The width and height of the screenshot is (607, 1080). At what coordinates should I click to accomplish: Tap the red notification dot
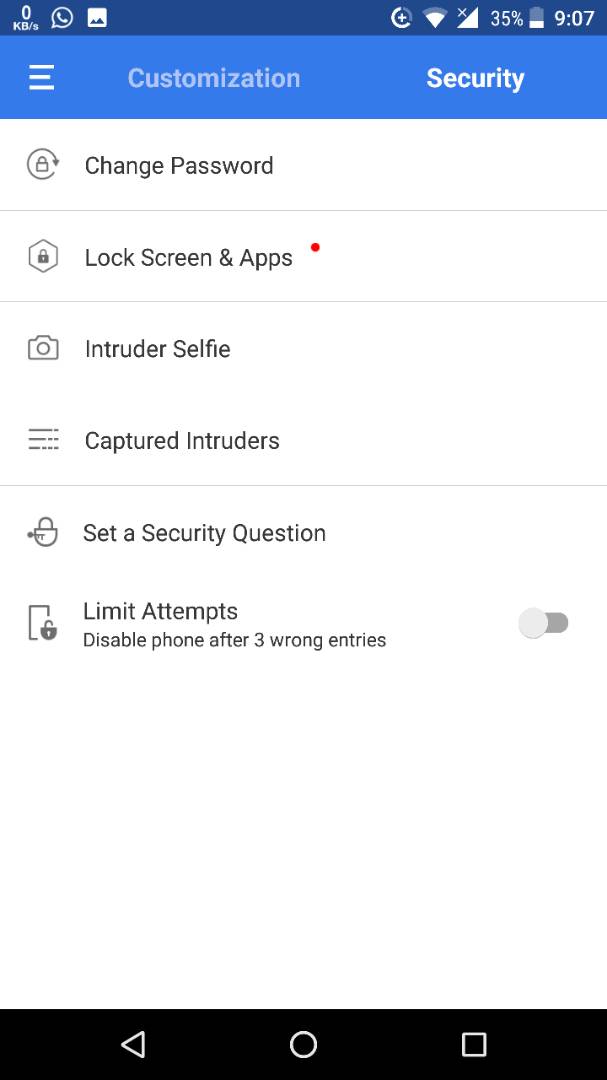315,247
